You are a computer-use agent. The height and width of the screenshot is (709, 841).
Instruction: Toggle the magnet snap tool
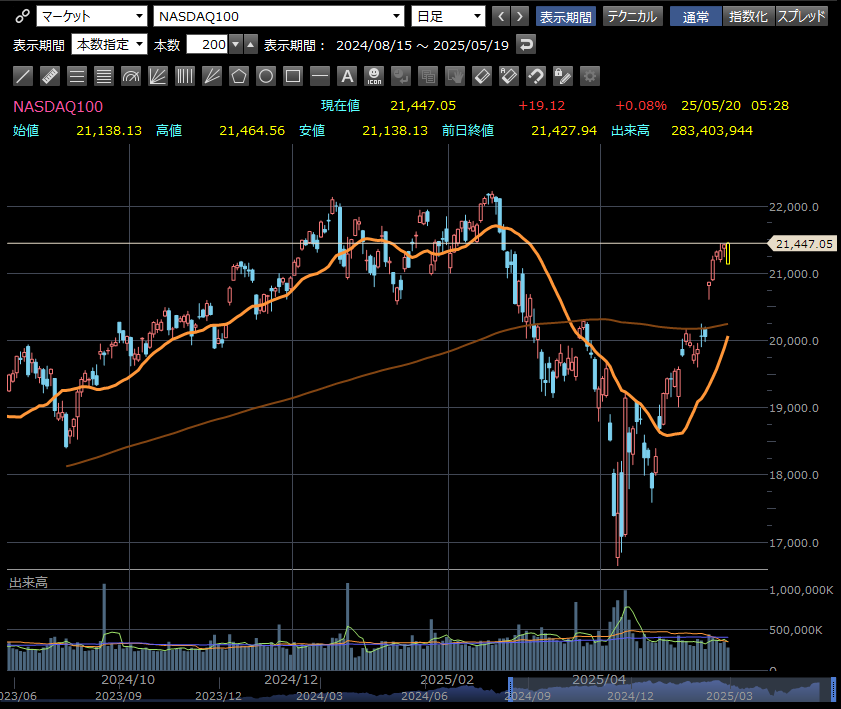click(536, 76)
